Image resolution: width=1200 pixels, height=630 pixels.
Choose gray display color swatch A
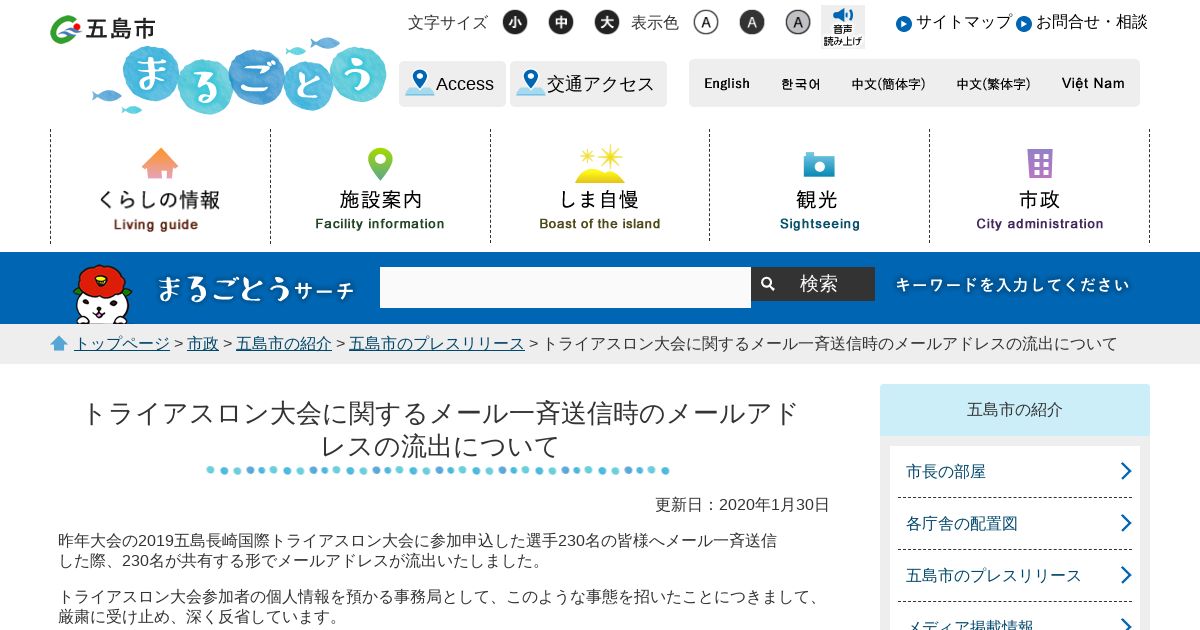click(798, 22)
